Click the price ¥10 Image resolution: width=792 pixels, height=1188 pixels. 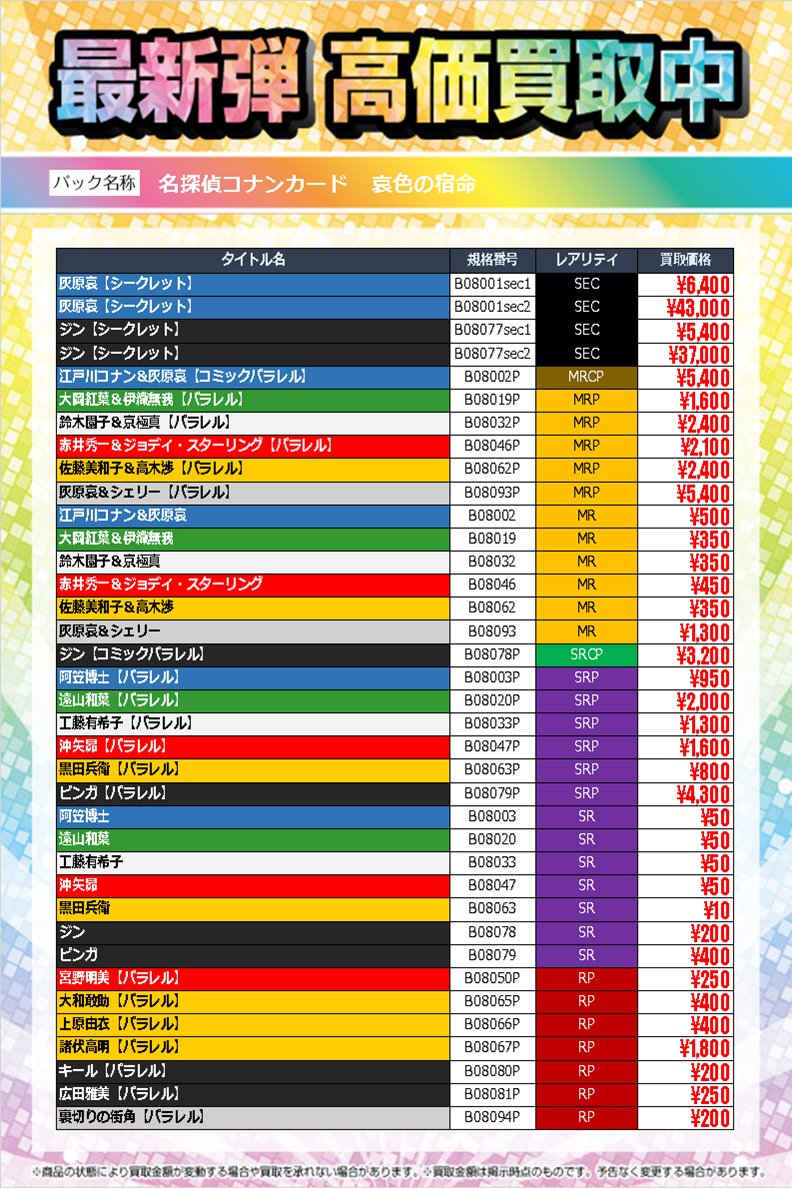coord(716,910)
